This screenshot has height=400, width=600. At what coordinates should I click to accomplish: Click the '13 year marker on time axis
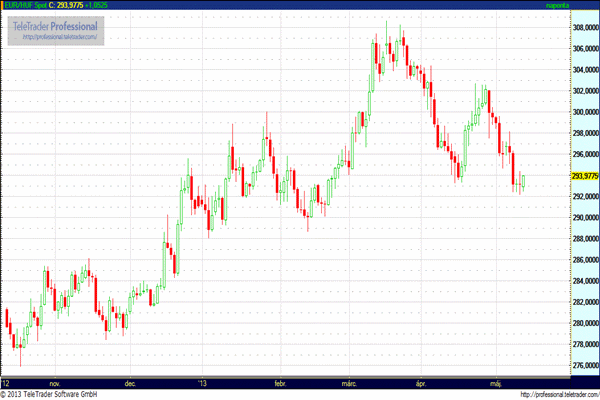click(203, 382)
